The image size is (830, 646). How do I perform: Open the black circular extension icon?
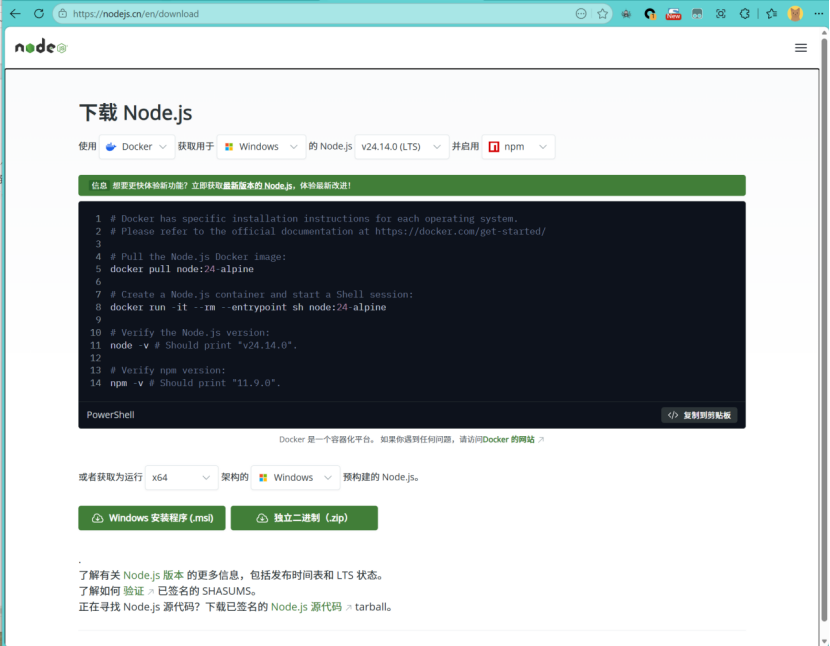(649, 14)
